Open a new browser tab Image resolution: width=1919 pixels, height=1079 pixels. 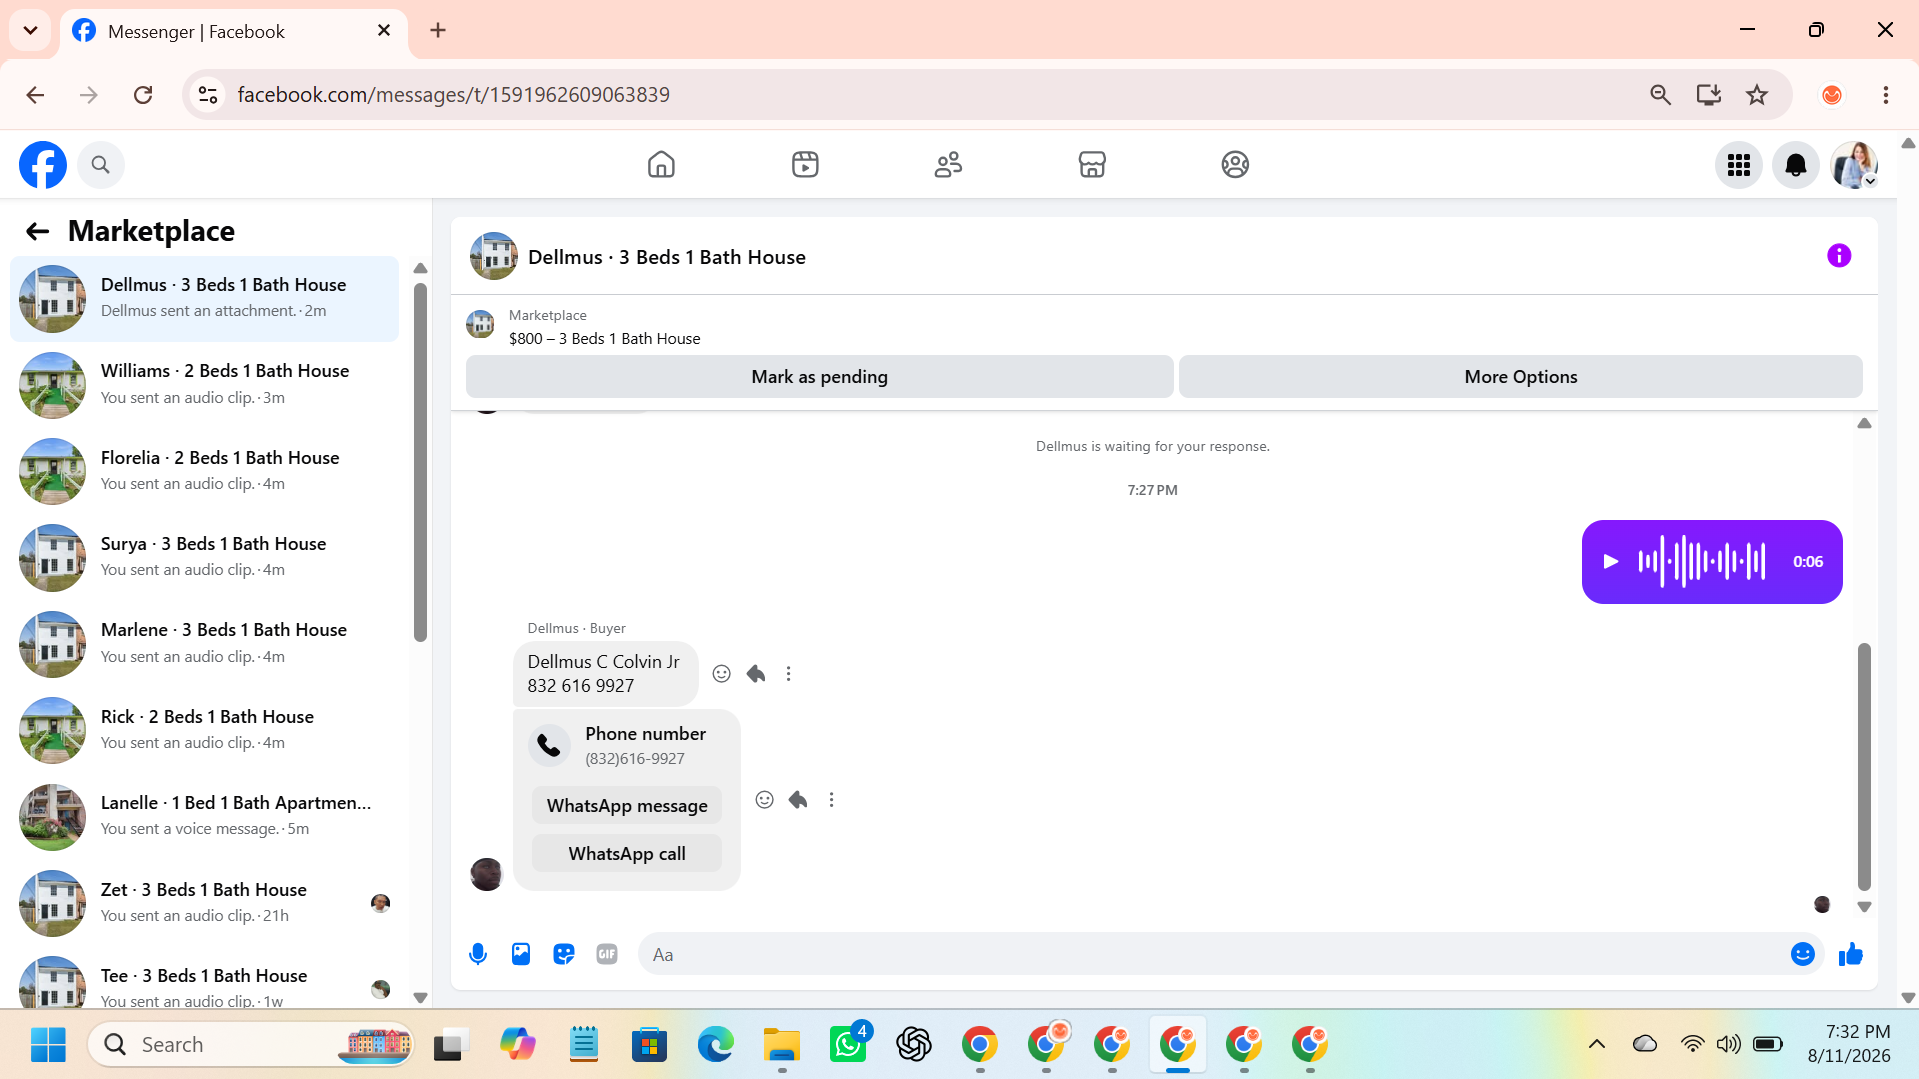(438, 30)
